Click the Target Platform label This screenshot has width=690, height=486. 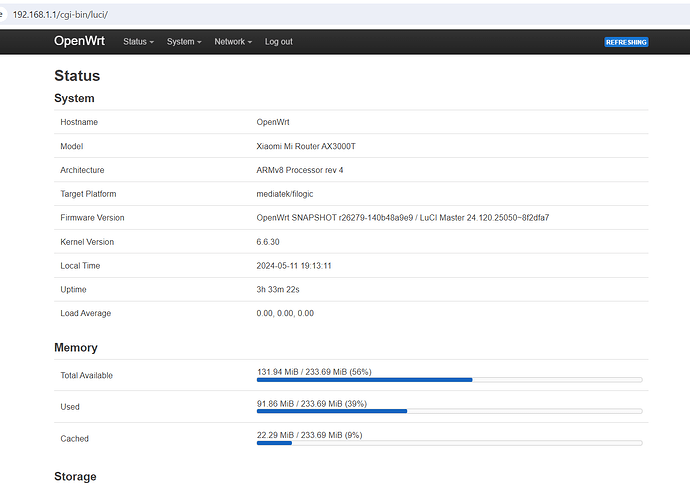click(88, 194)
